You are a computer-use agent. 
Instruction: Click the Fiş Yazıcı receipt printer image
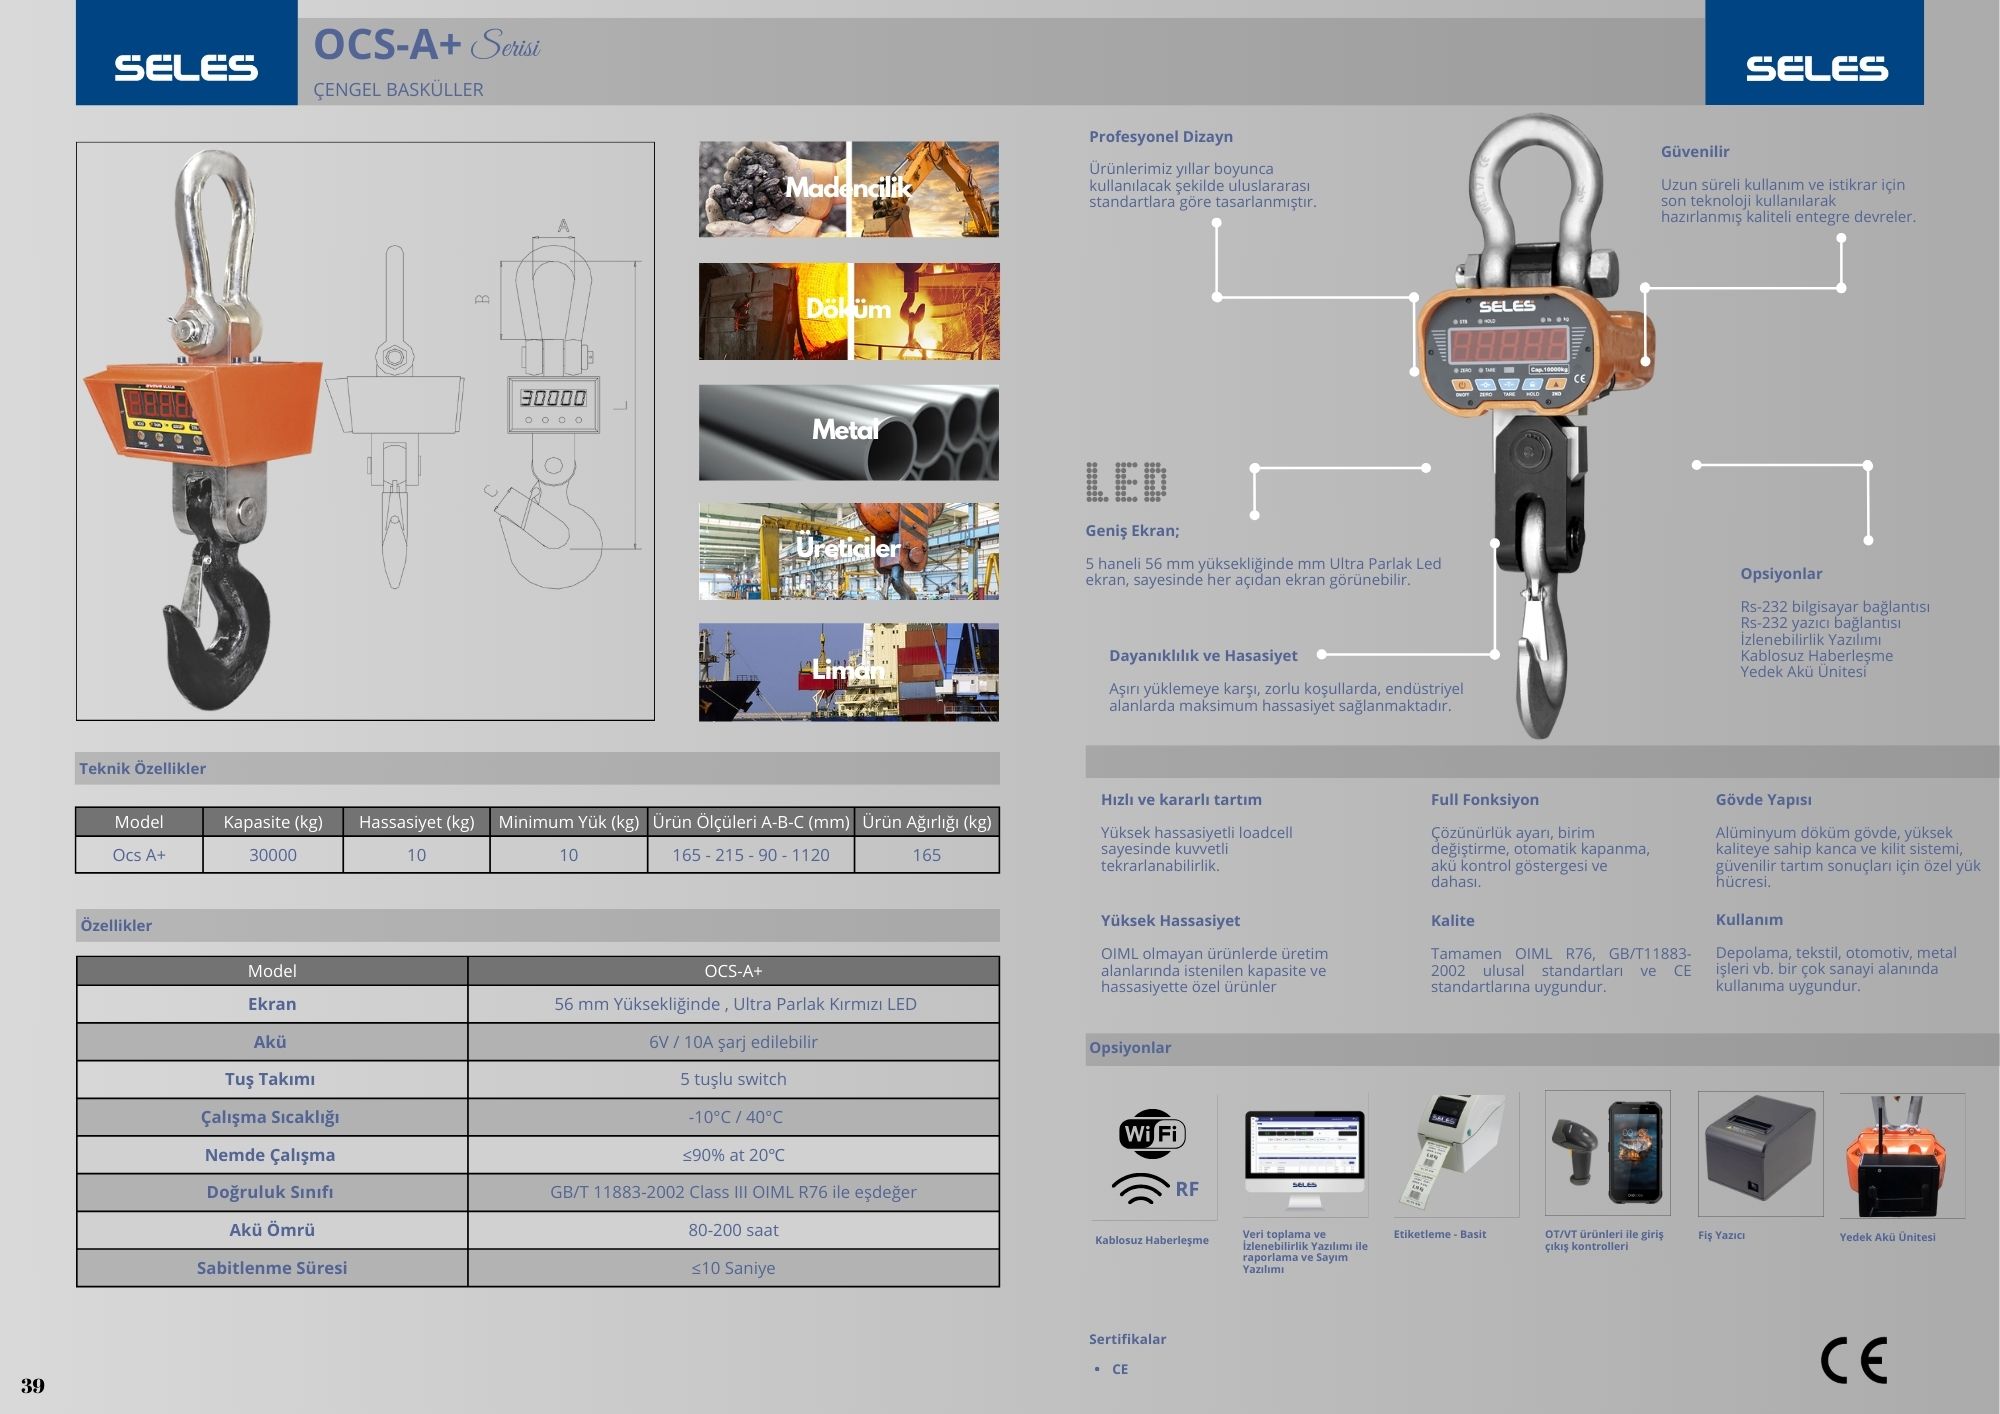(x=1760, y=1153)
